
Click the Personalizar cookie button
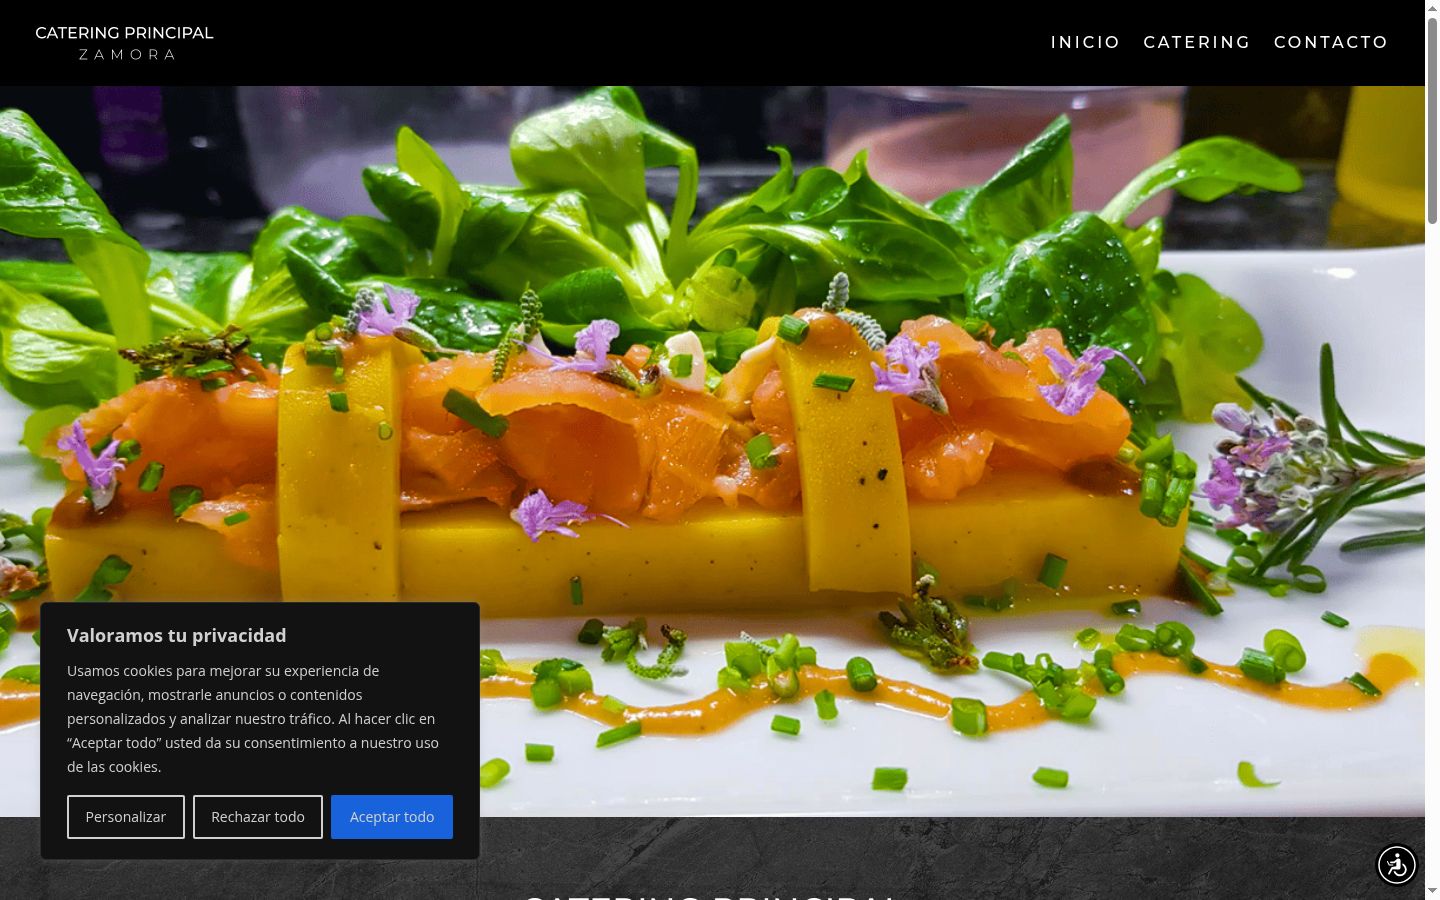point(126,817)
